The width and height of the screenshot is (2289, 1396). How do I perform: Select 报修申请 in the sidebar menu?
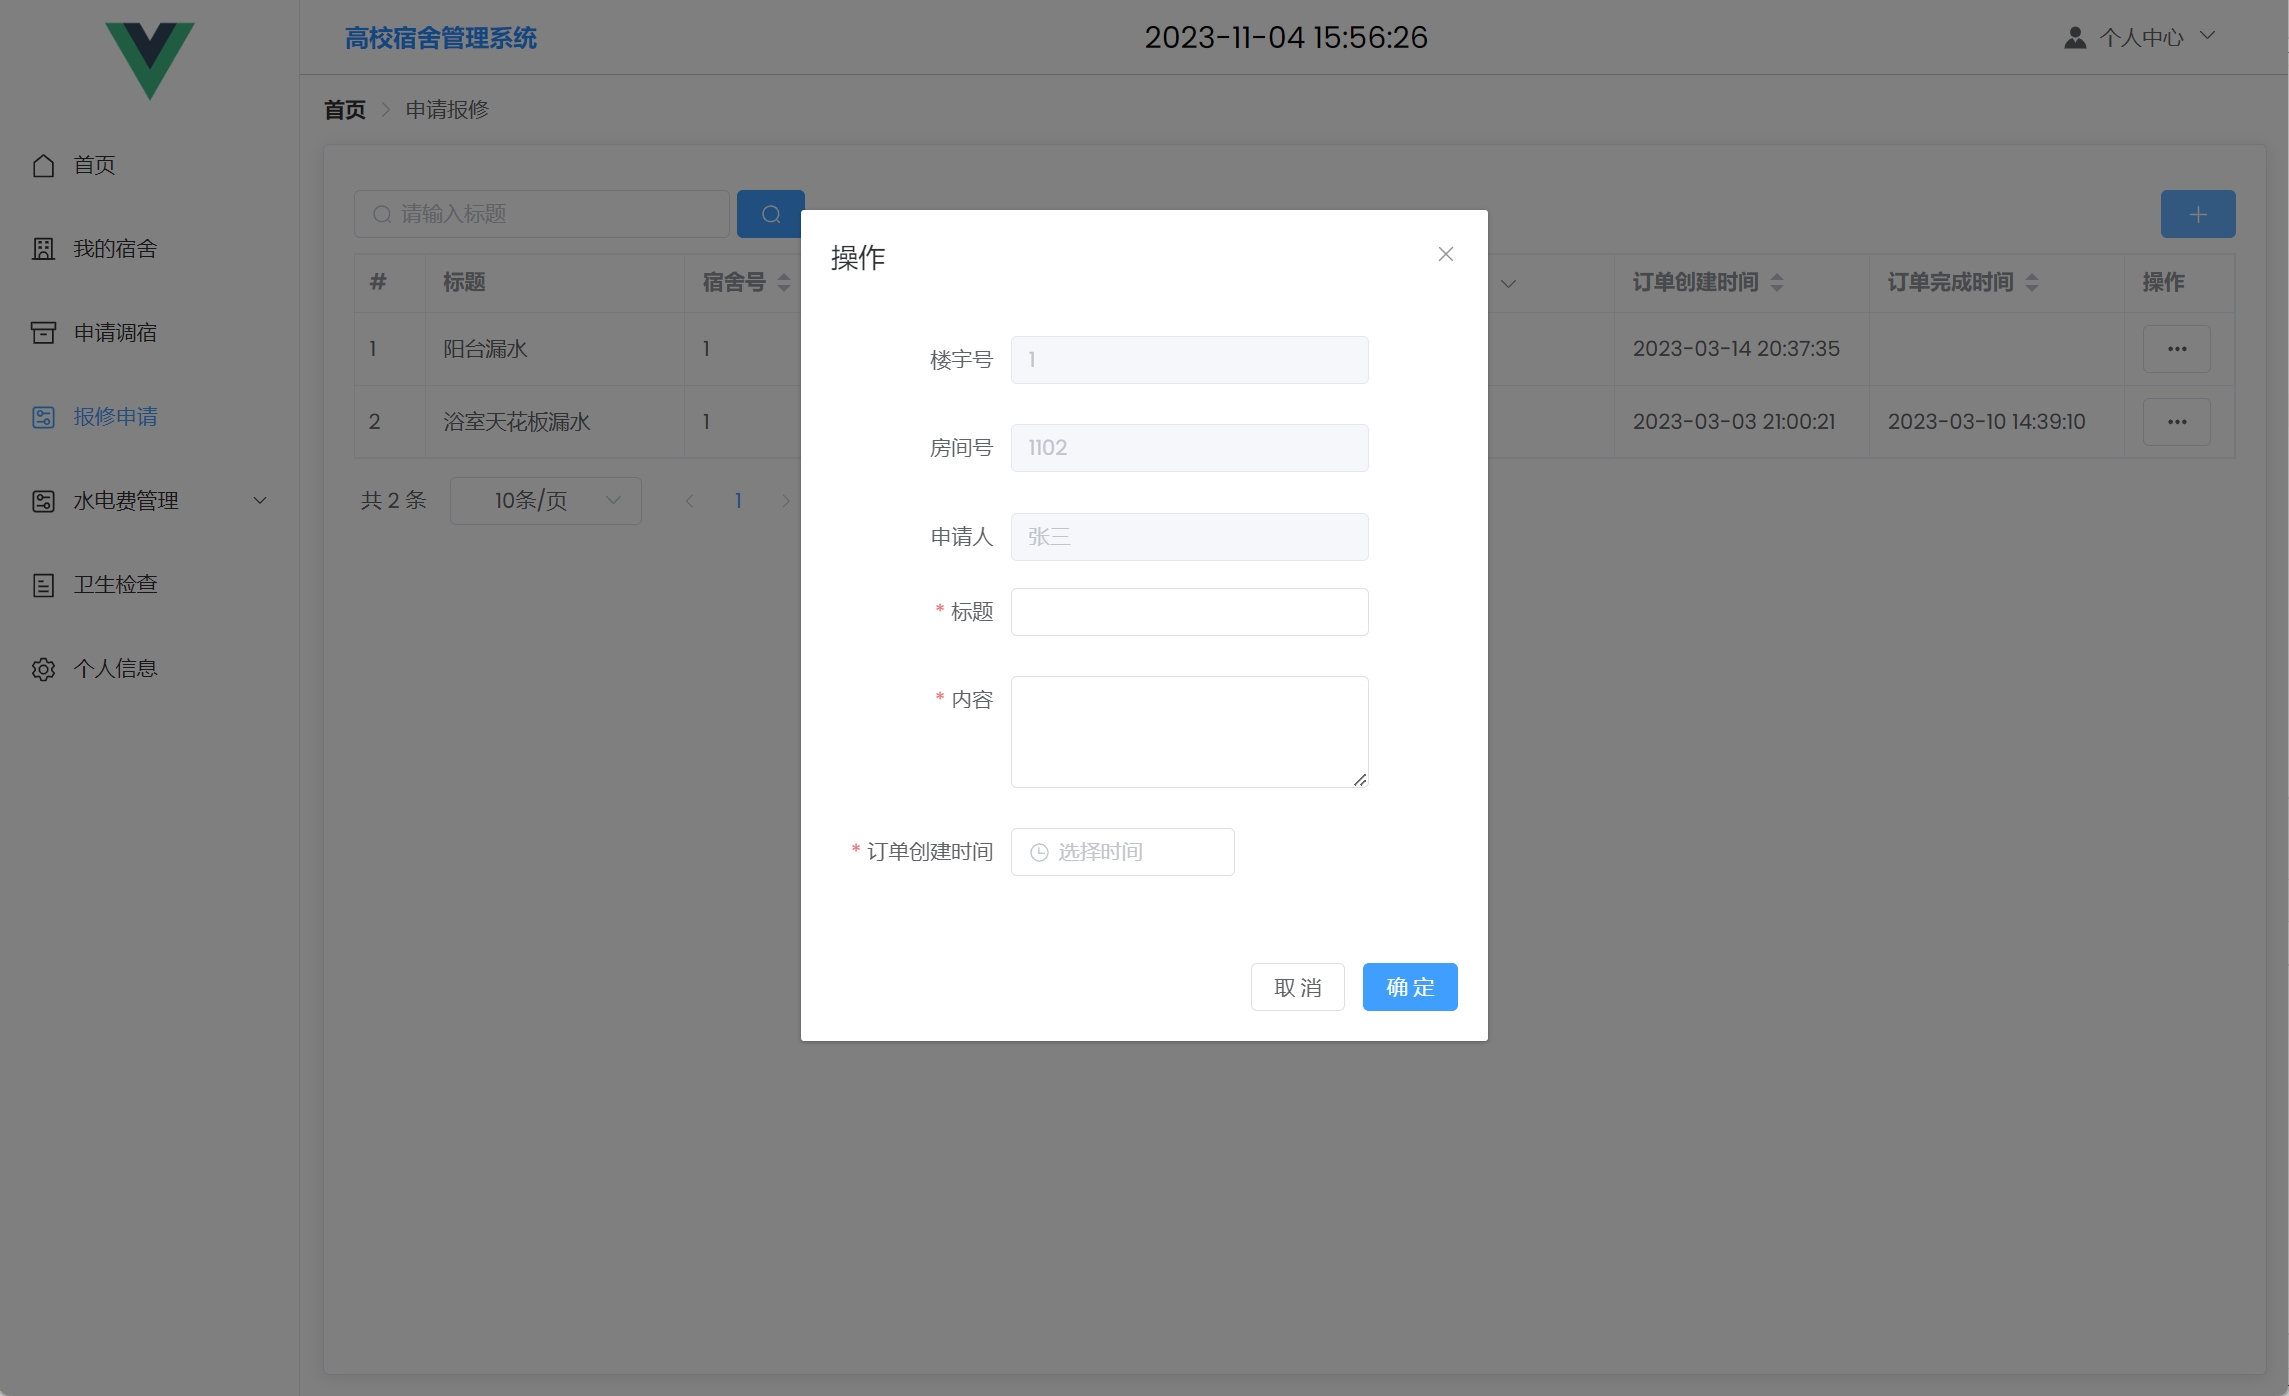(x=115, y=417)
